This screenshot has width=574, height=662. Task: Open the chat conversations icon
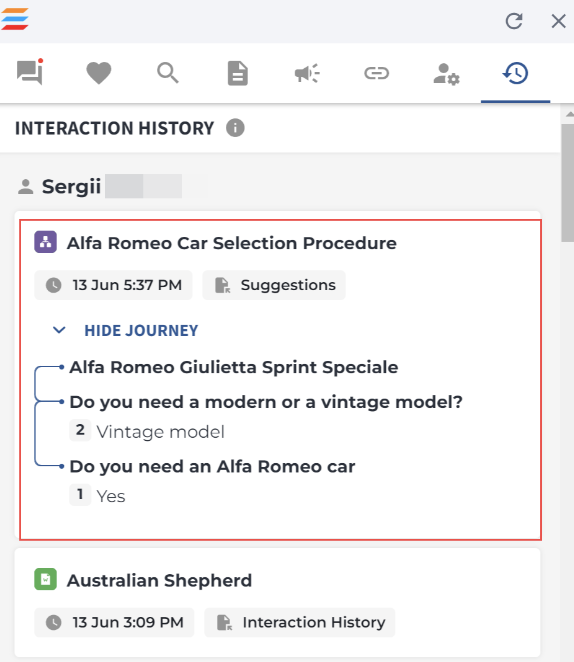point(30,73)
